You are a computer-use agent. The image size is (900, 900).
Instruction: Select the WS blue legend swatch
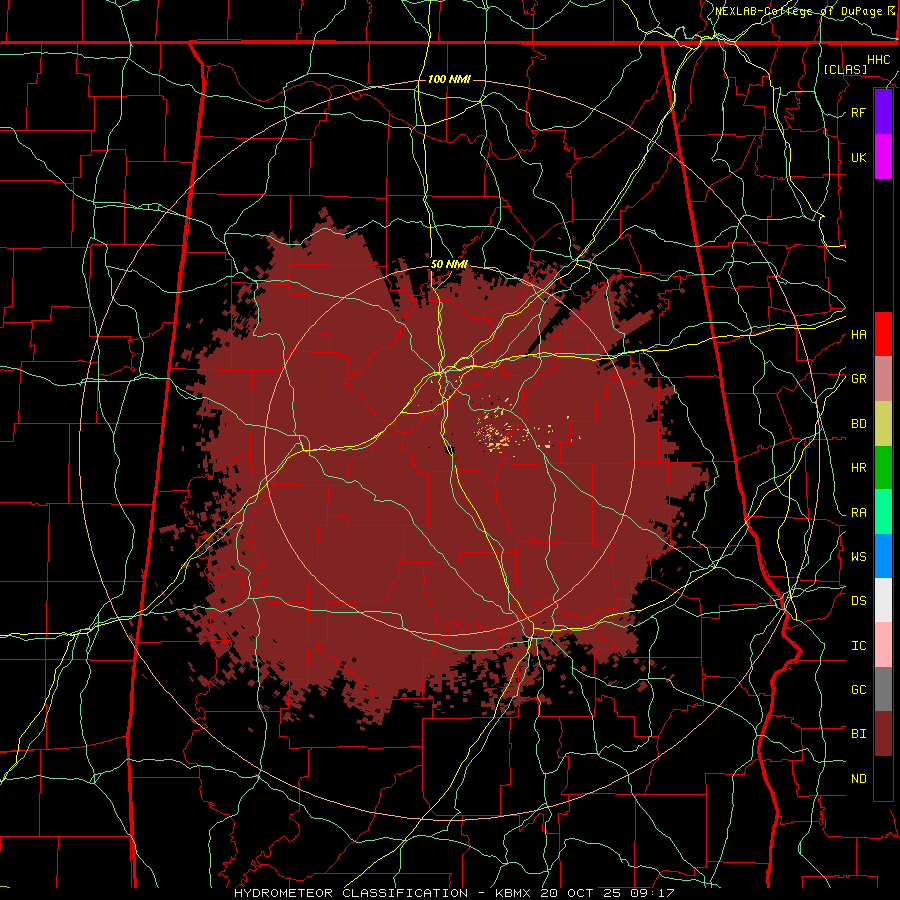pyautogui.click(x=883, y=556)
